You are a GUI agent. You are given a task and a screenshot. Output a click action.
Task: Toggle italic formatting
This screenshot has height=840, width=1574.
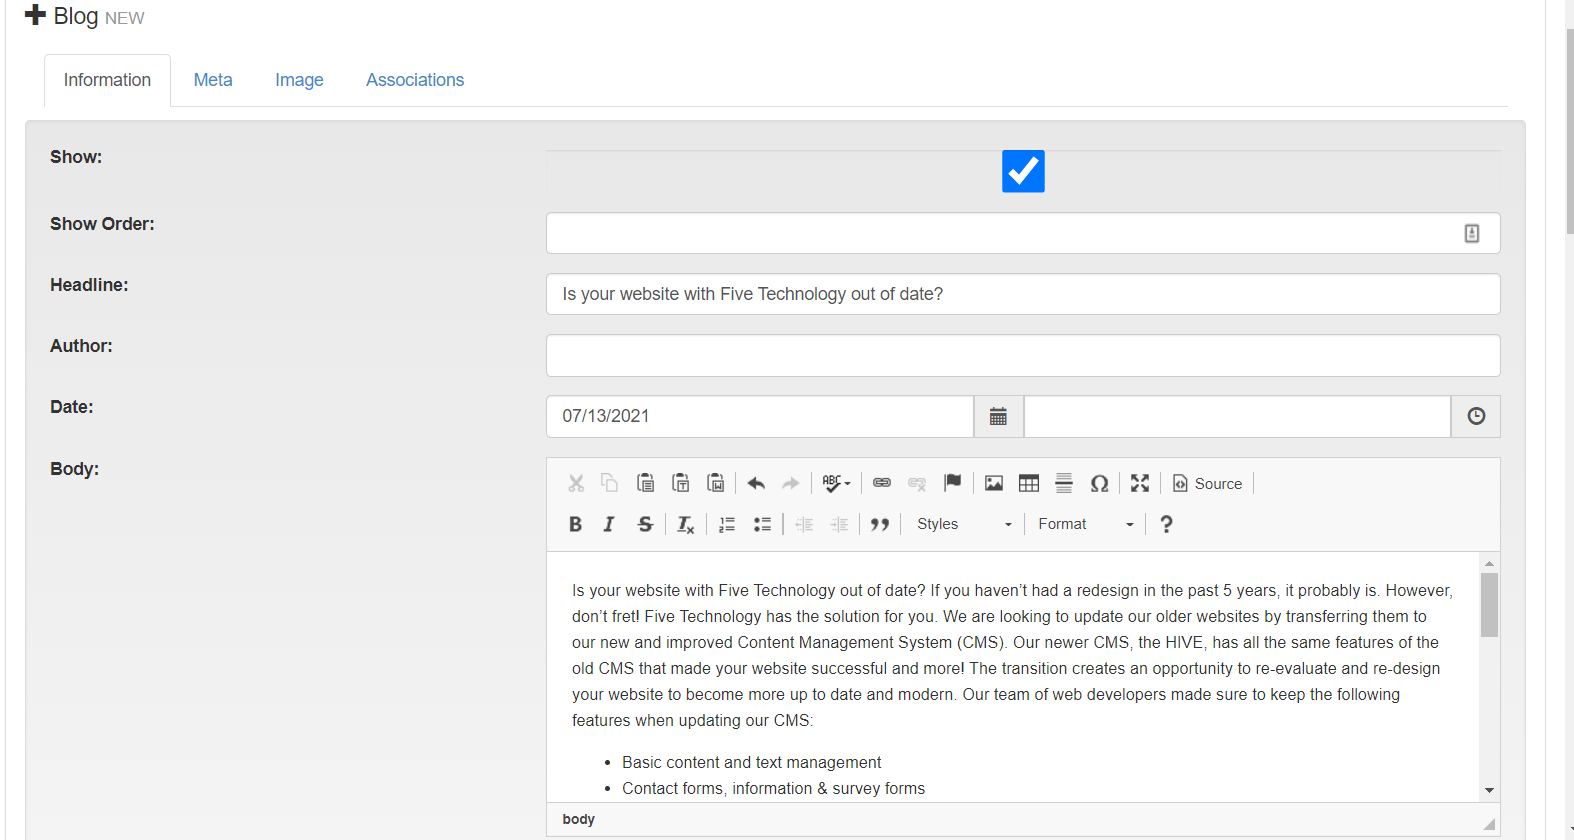[610, 524]
